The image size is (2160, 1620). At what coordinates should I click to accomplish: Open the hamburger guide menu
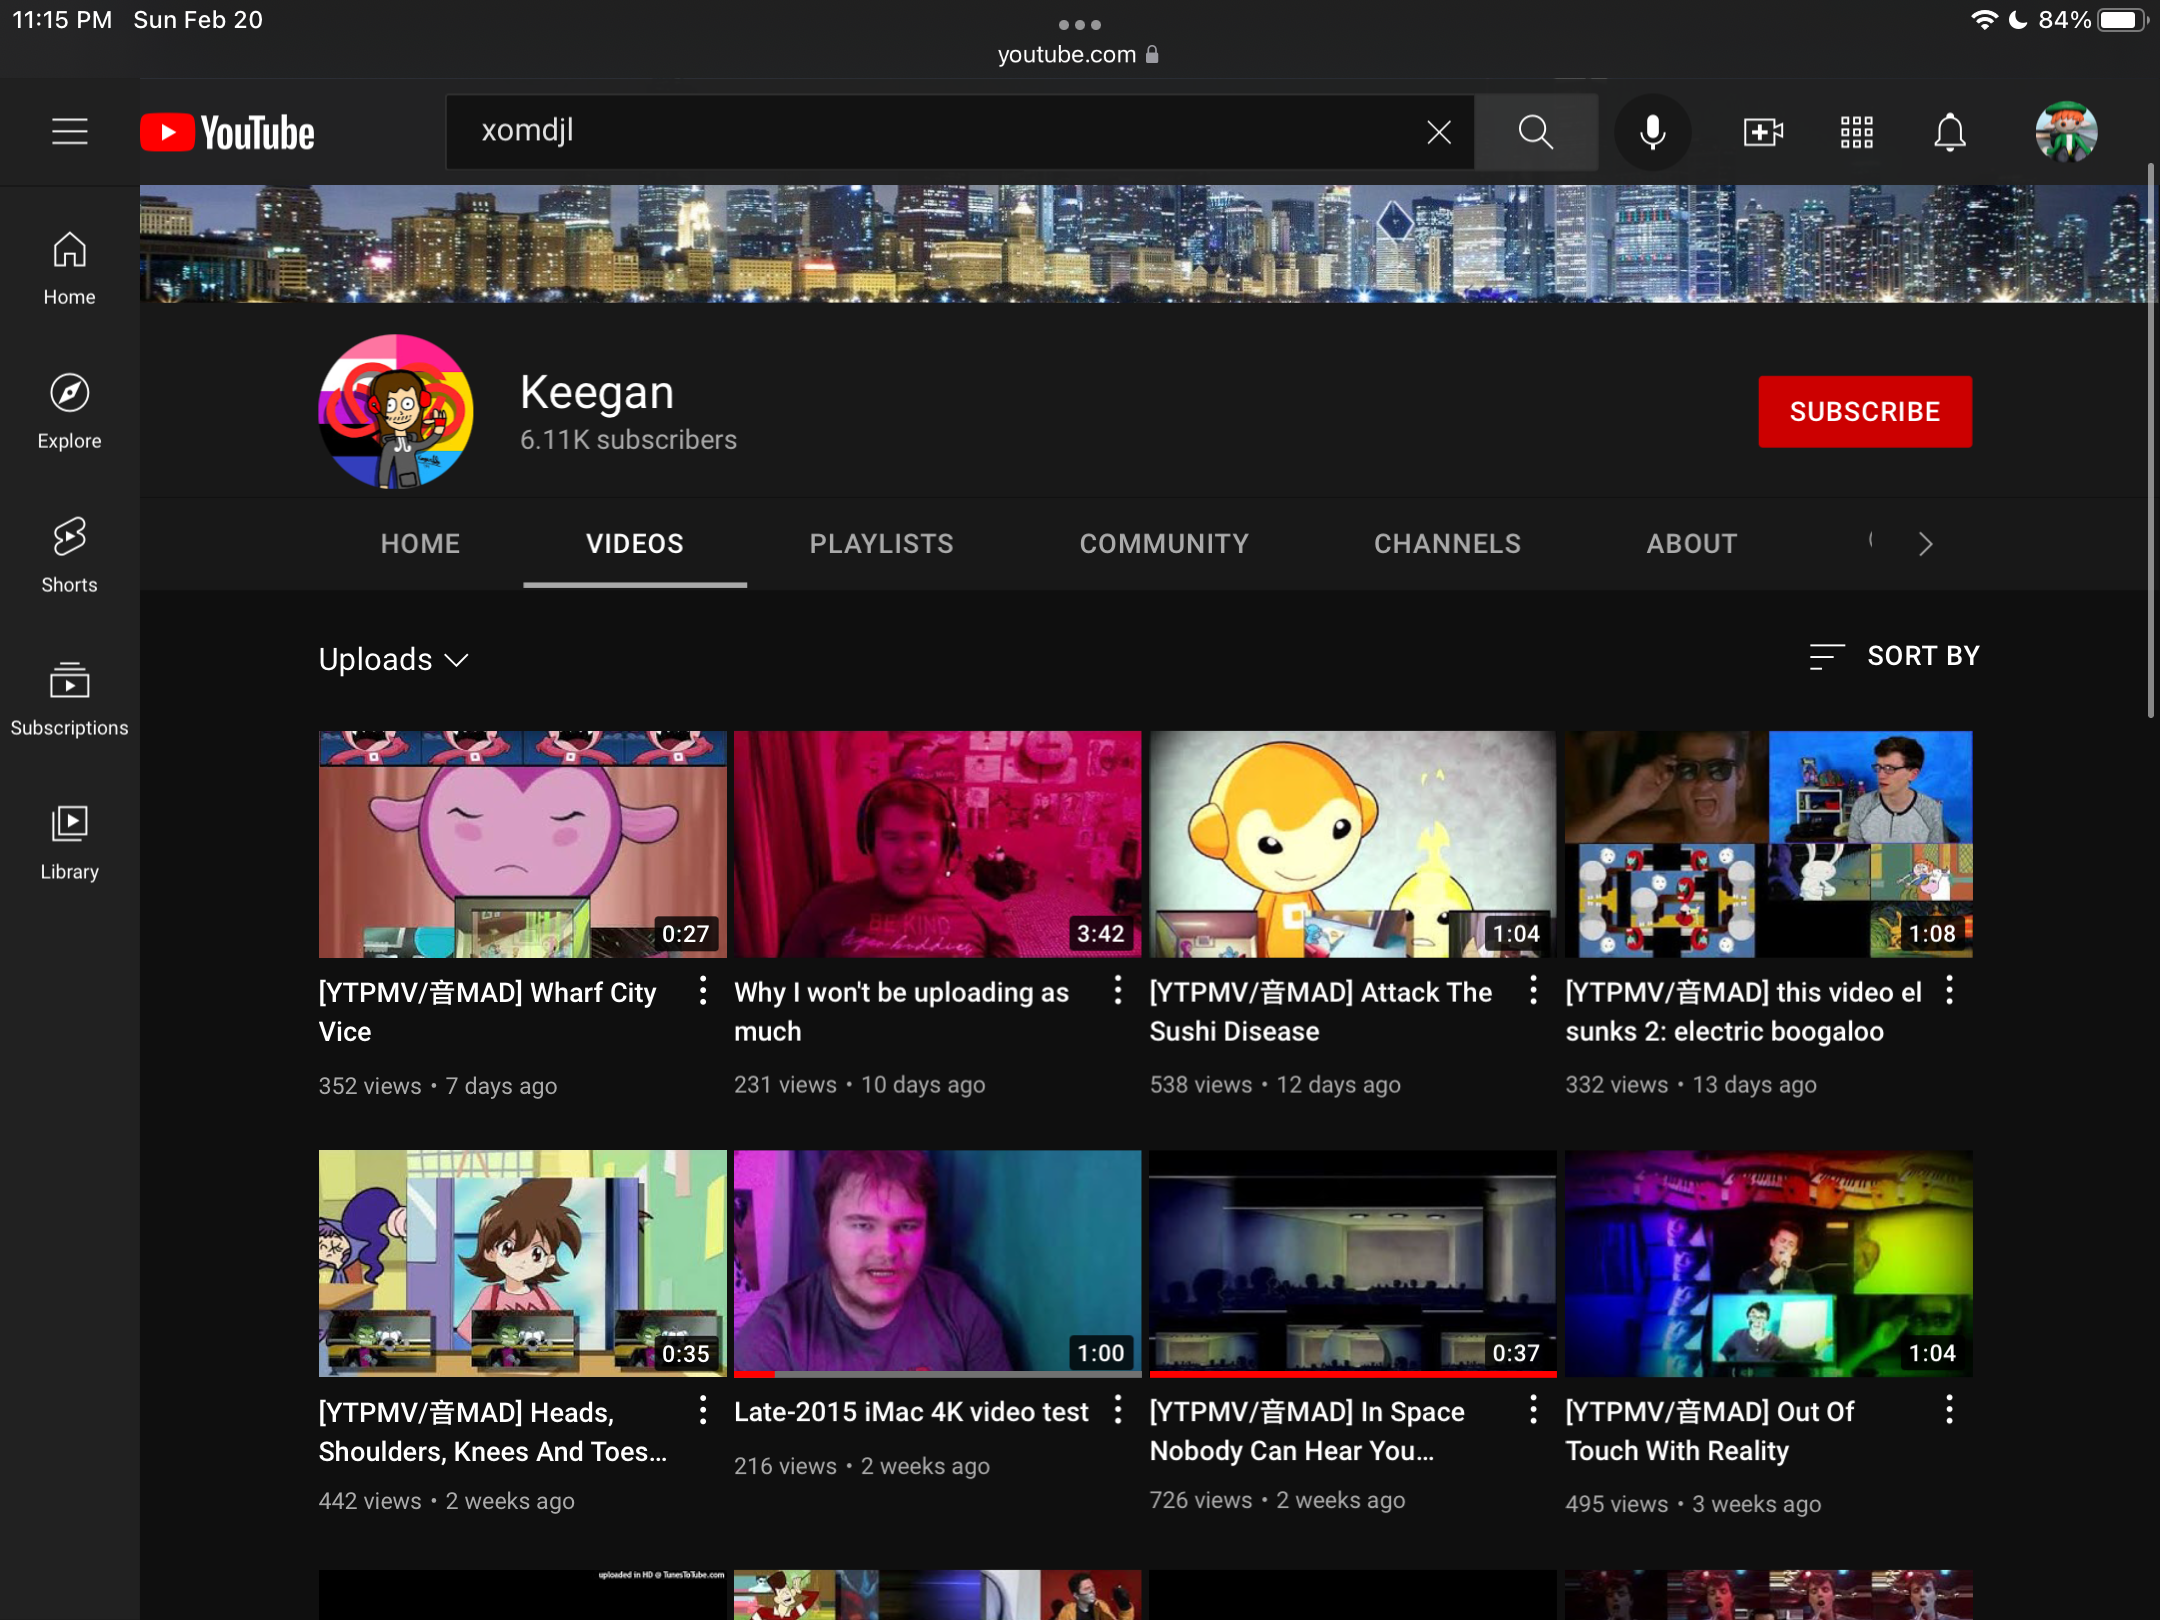click(x=70, y=132)
